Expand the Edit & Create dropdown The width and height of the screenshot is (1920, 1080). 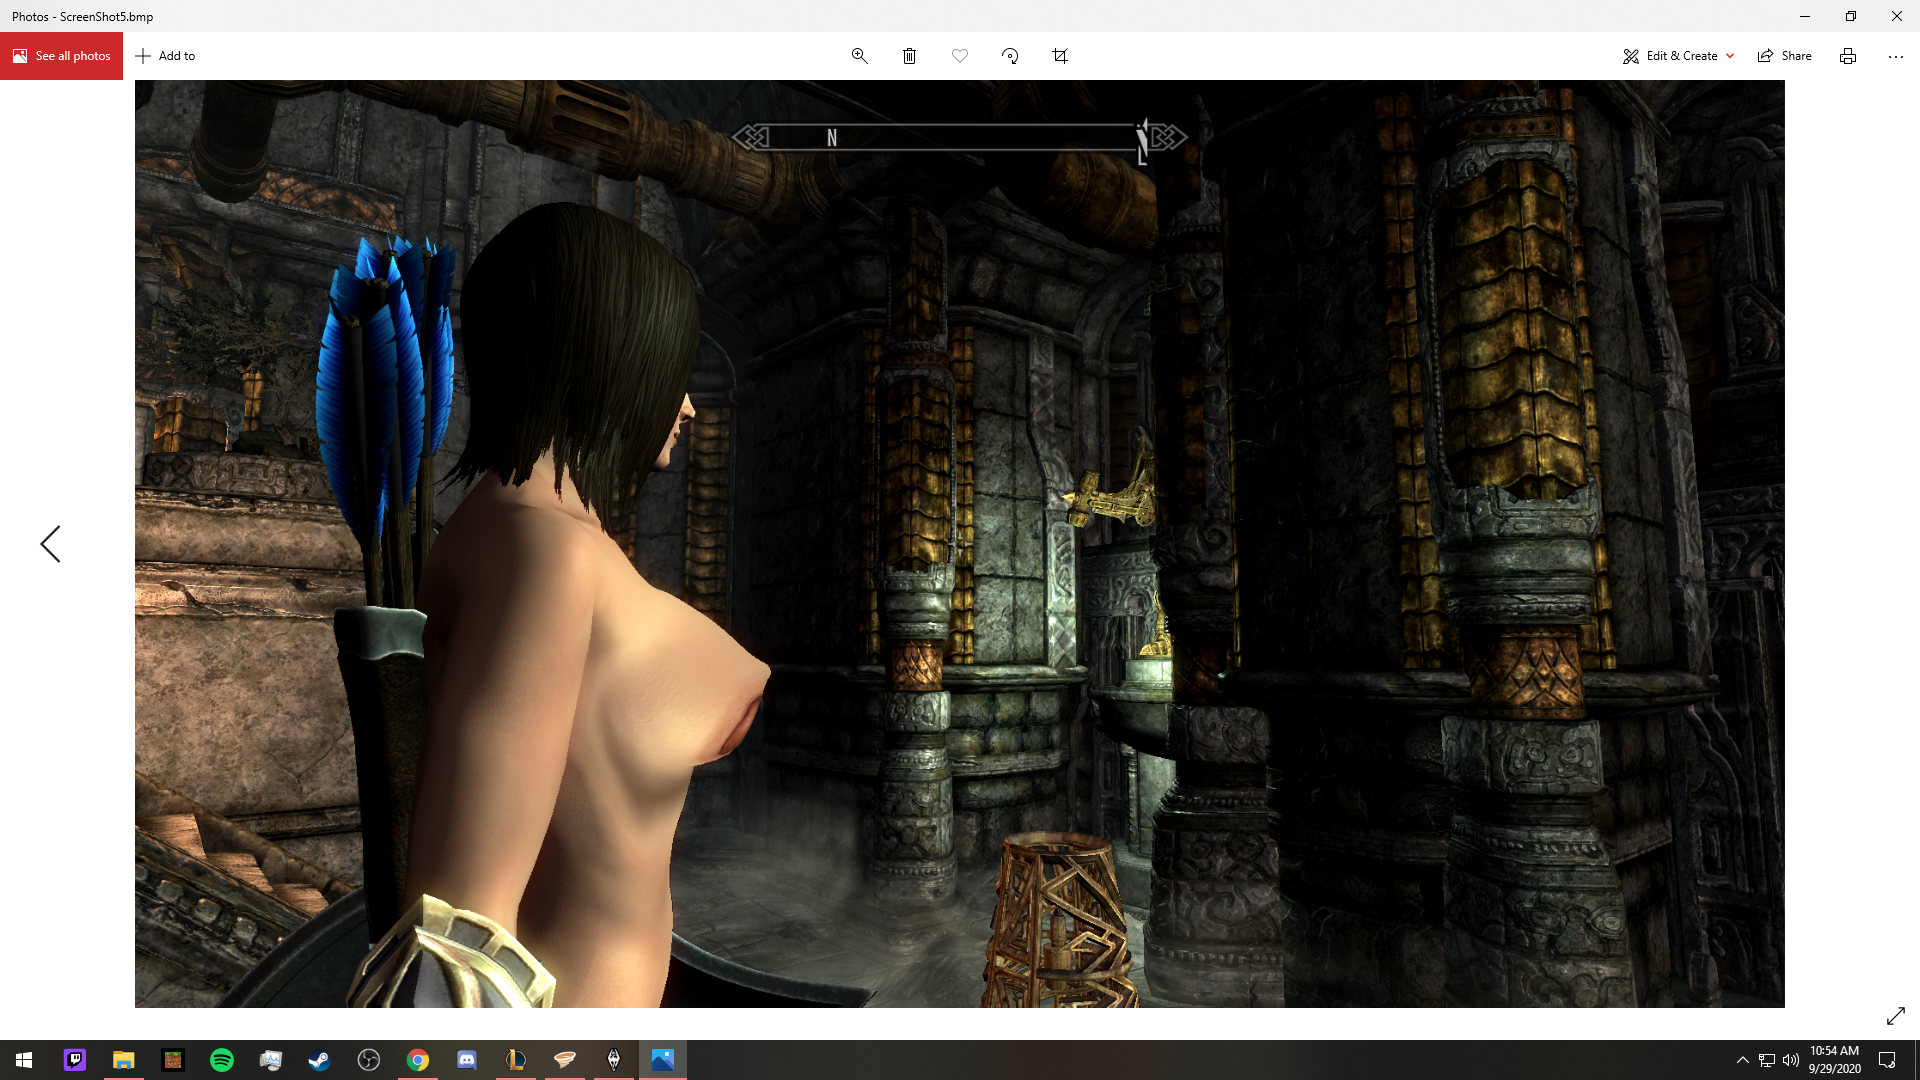coord(1678,56)
